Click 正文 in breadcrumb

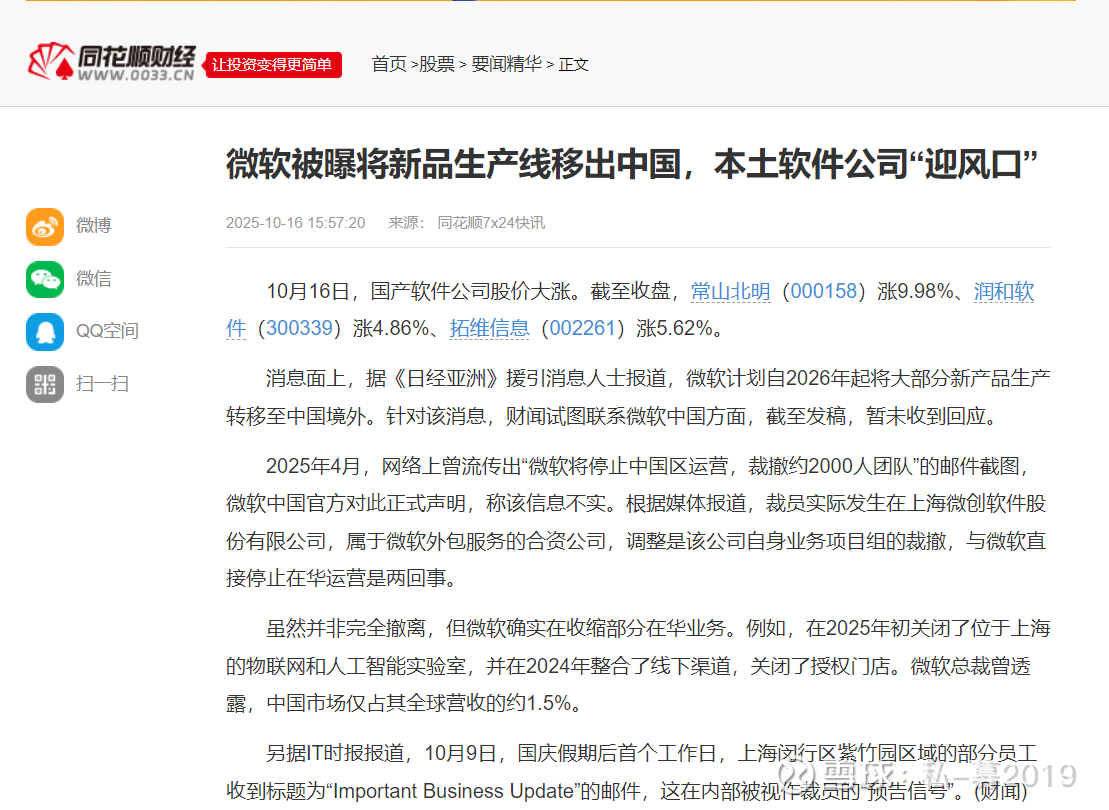click(573, 64)
